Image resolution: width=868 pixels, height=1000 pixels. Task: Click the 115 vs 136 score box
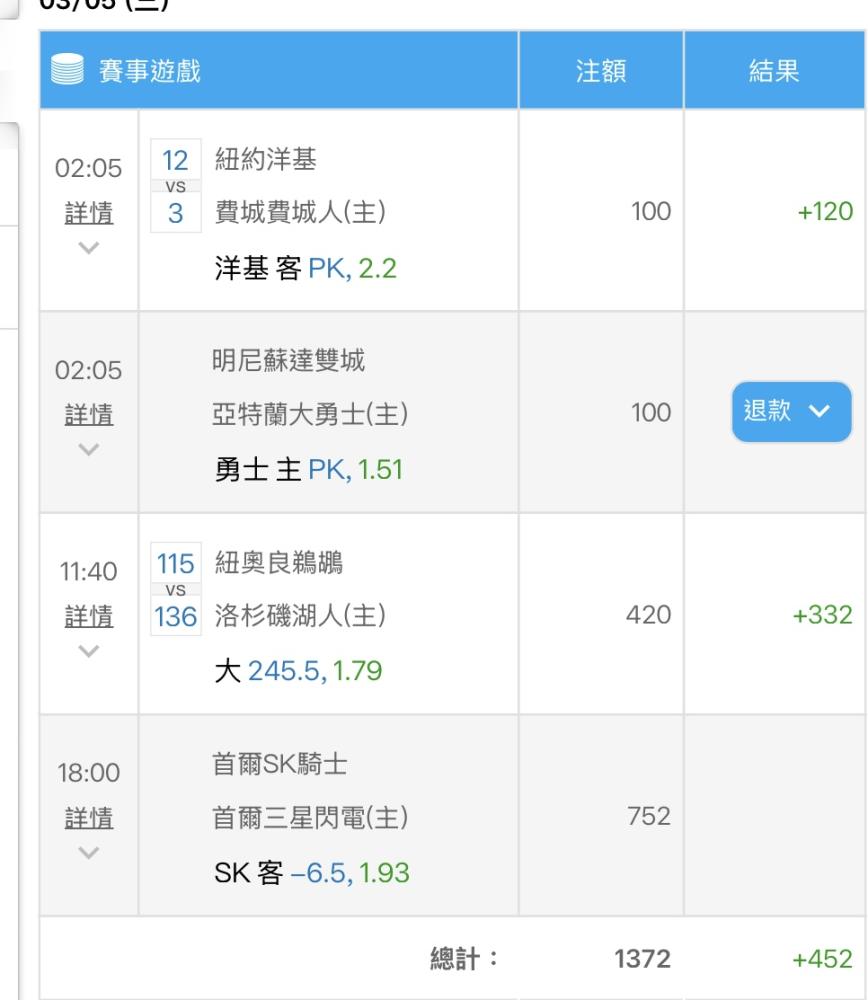(175, 589)
